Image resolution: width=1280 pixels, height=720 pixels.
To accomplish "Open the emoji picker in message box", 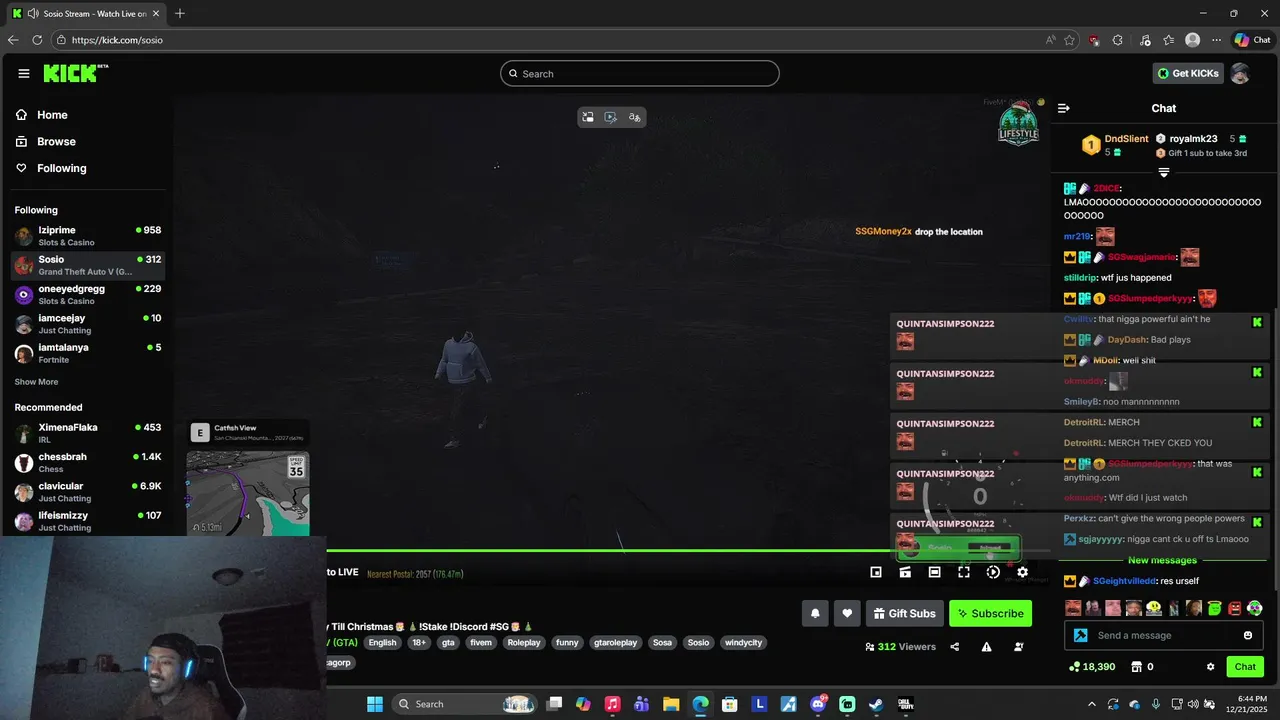I will click(x=1248, y=635).
